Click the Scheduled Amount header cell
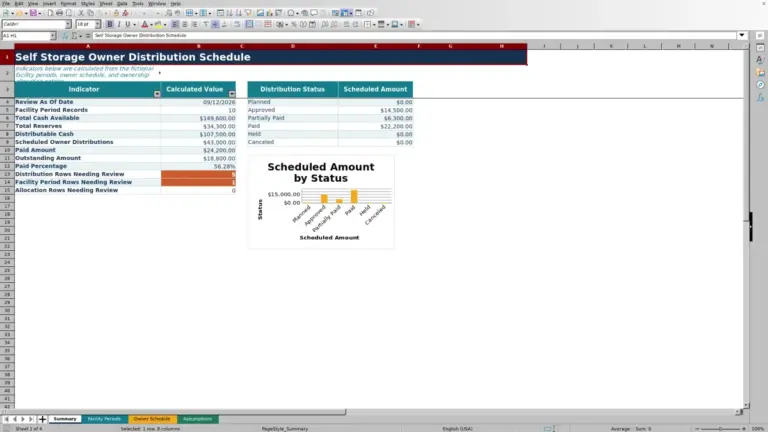This screenshot has height=432, width=768. [375, 90]
